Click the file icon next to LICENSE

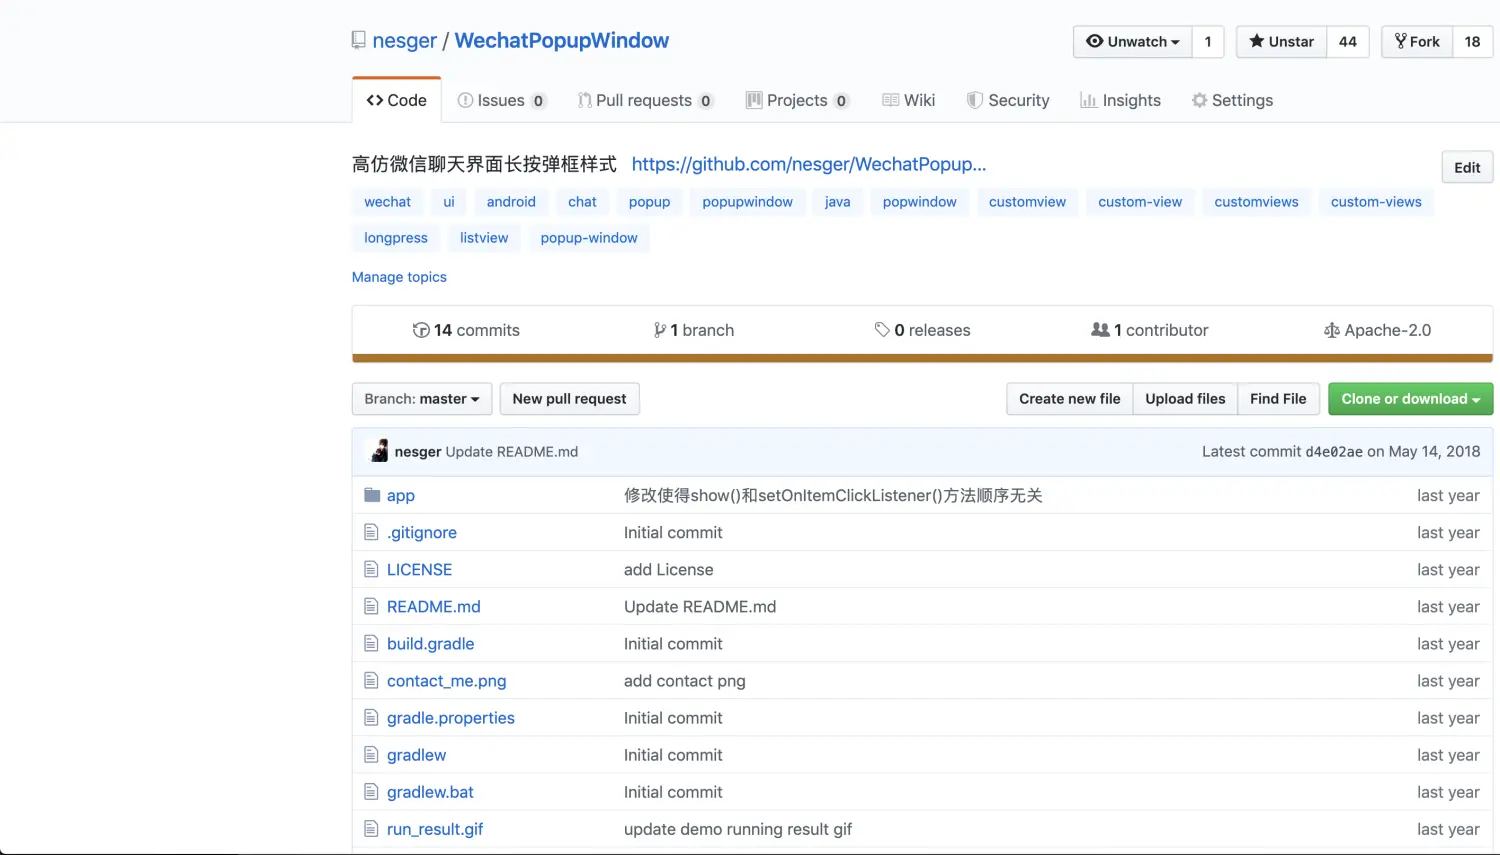point(371,569)
